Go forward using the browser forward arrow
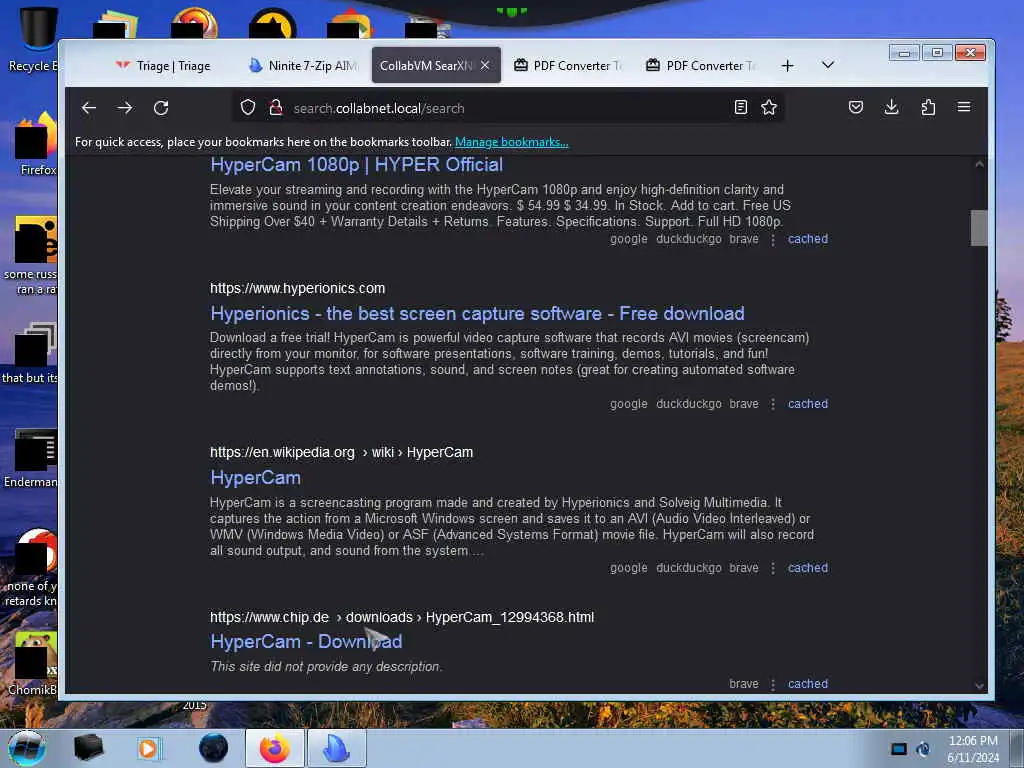1024x768 pixels. tap(125, 108)
